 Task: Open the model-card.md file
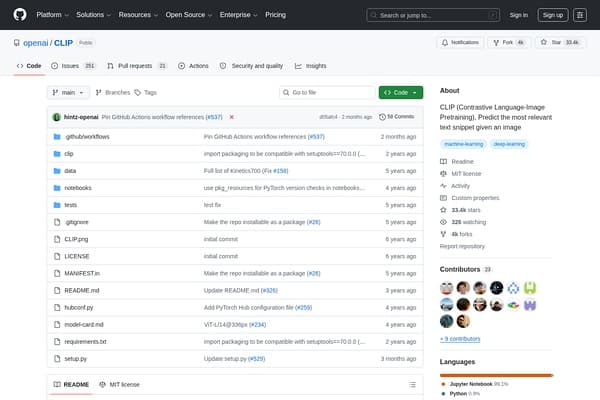(x=84, y=325)
